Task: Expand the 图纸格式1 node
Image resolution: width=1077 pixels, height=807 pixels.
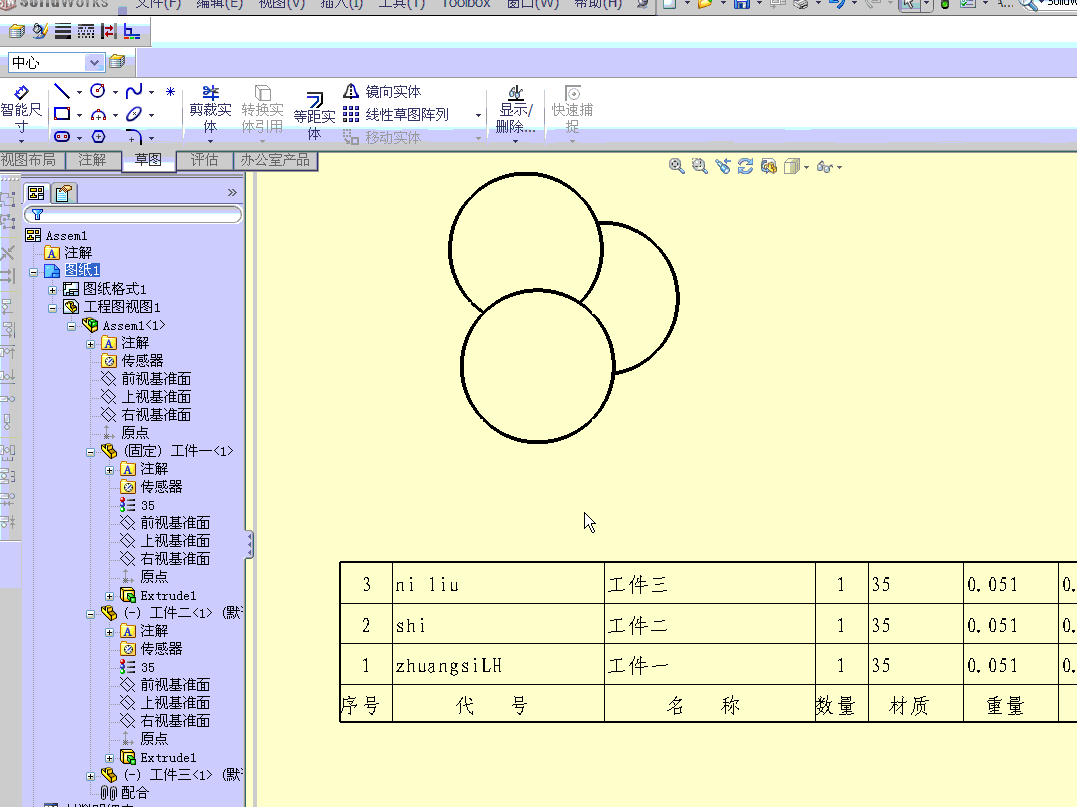Action: pos(52,290)
